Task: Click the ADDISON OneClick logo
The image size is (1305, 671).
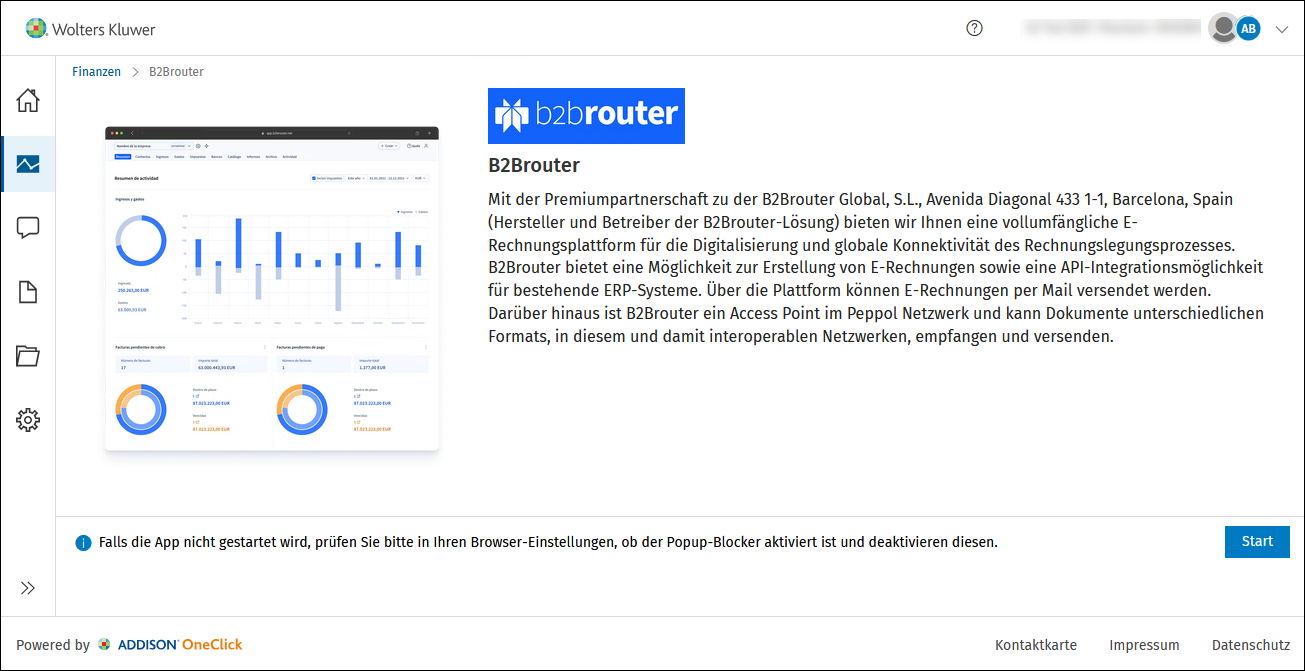Action: point(170,645)
